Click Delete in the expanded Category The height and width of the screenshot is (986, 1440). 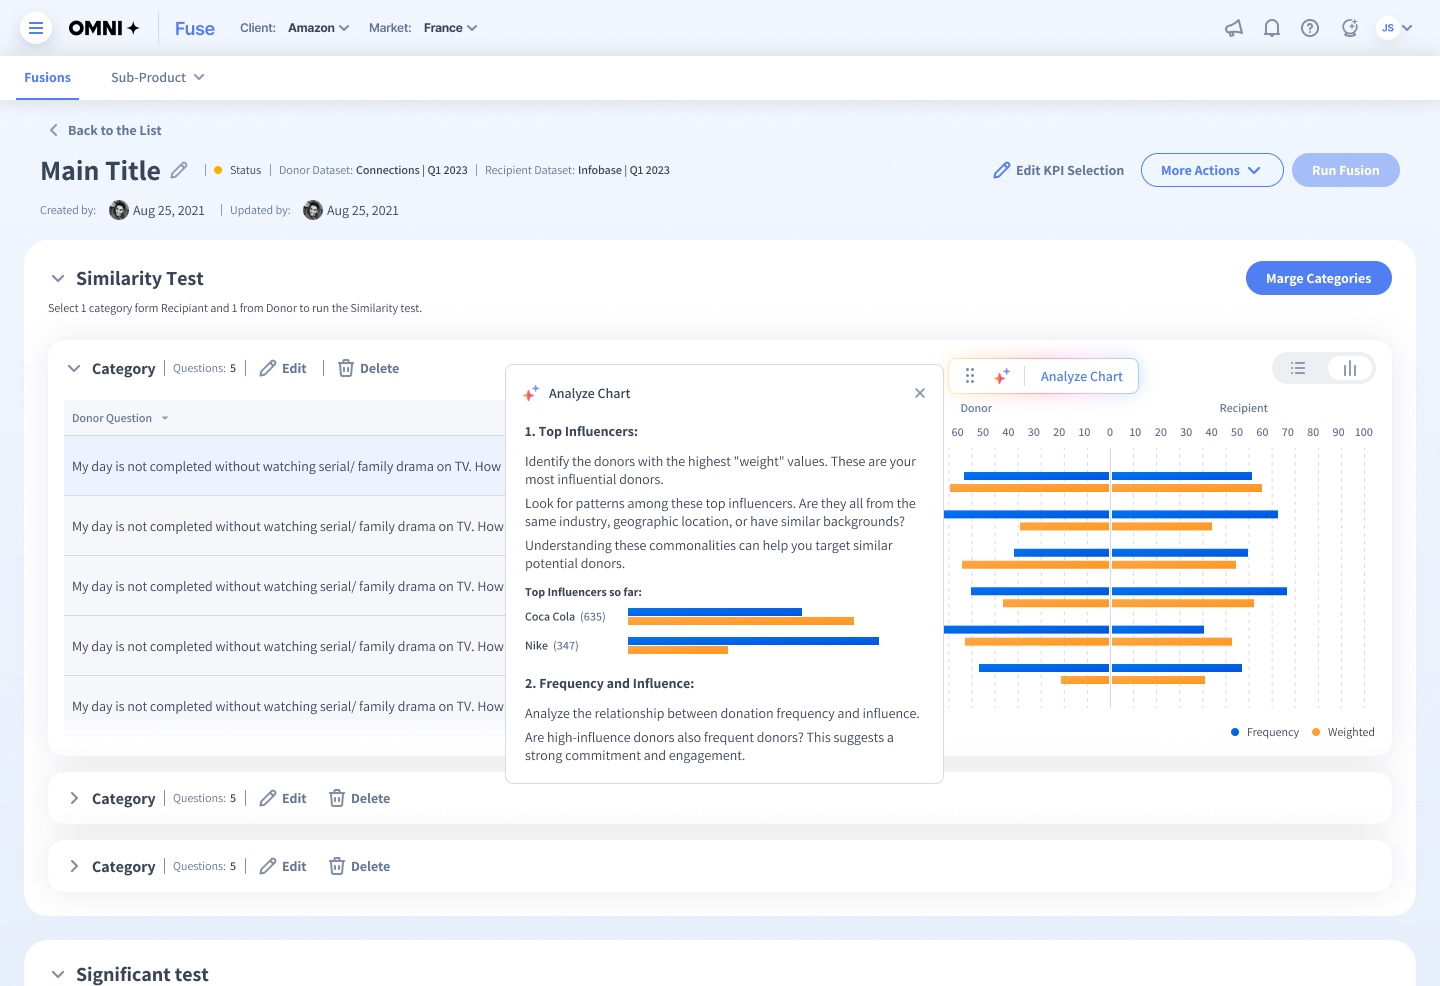coord(368,368)
